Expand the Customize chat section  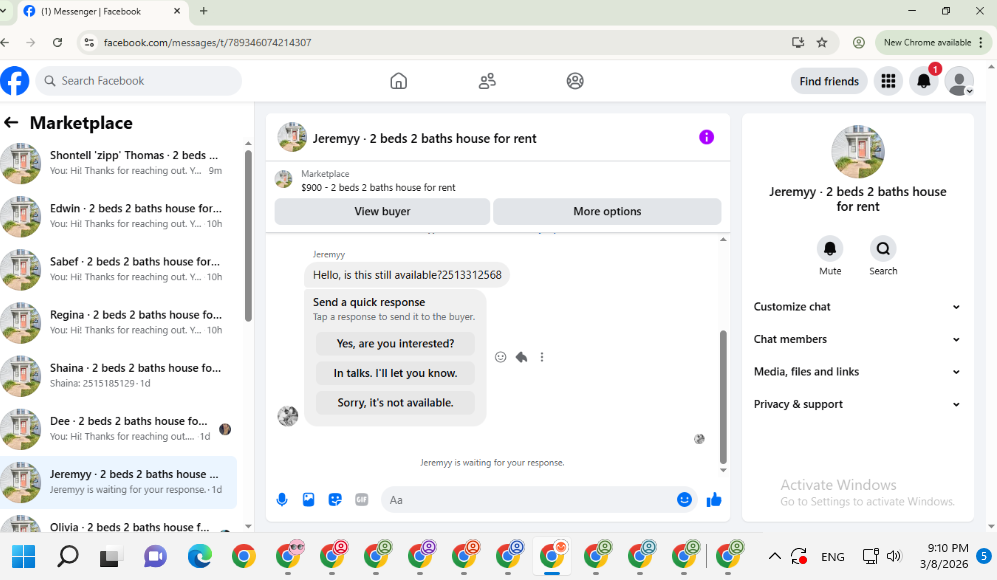(x=856, y=307)
